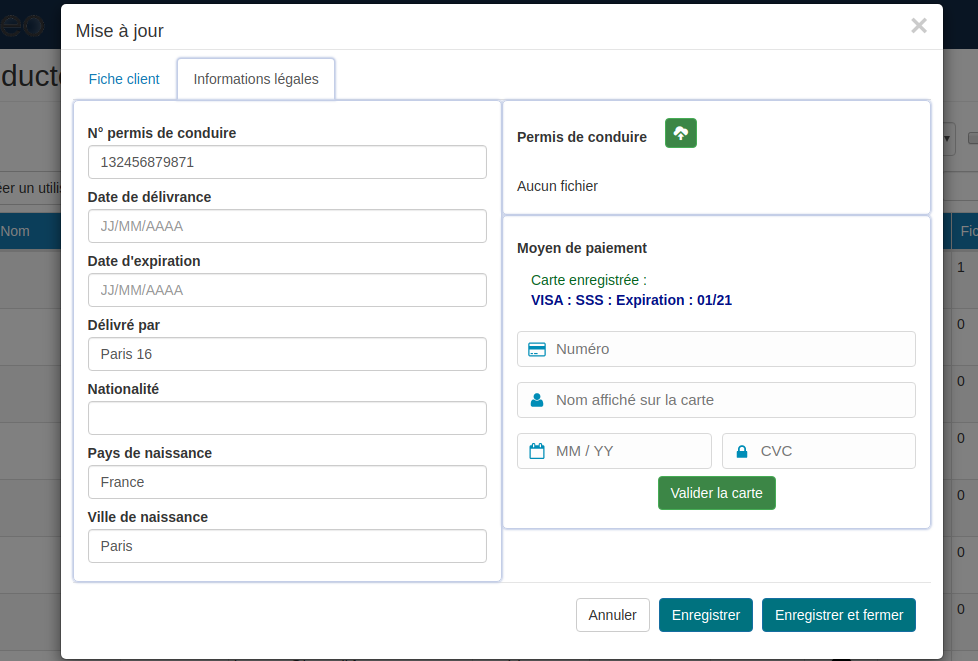Click the driving licence upload cloud icon

click(681, 133)
